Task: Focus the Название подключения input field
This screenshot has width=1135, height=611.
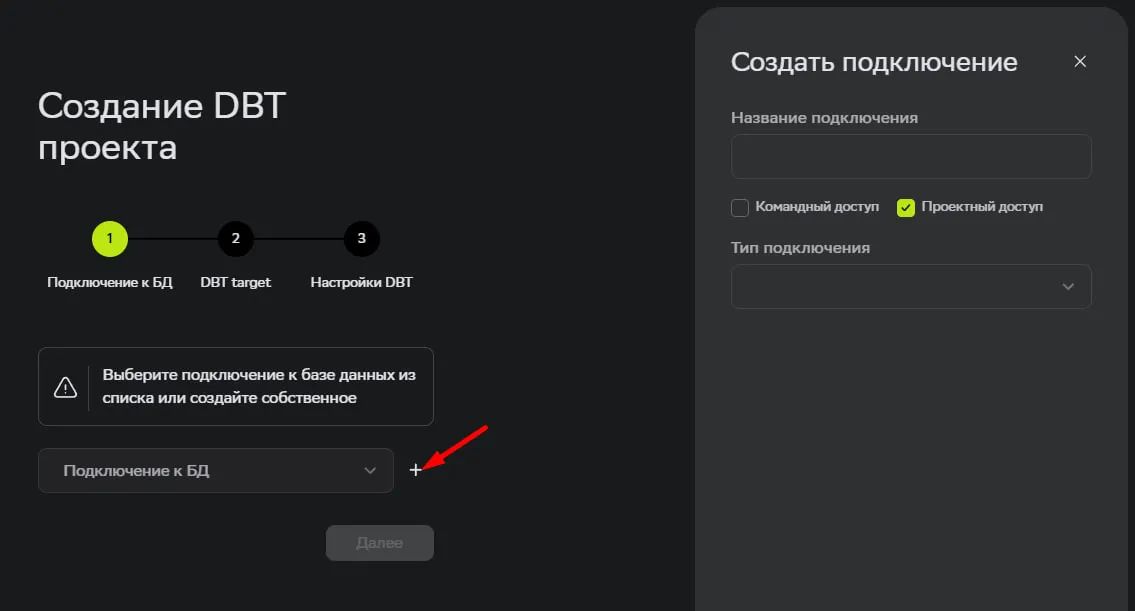Action: 910,157
